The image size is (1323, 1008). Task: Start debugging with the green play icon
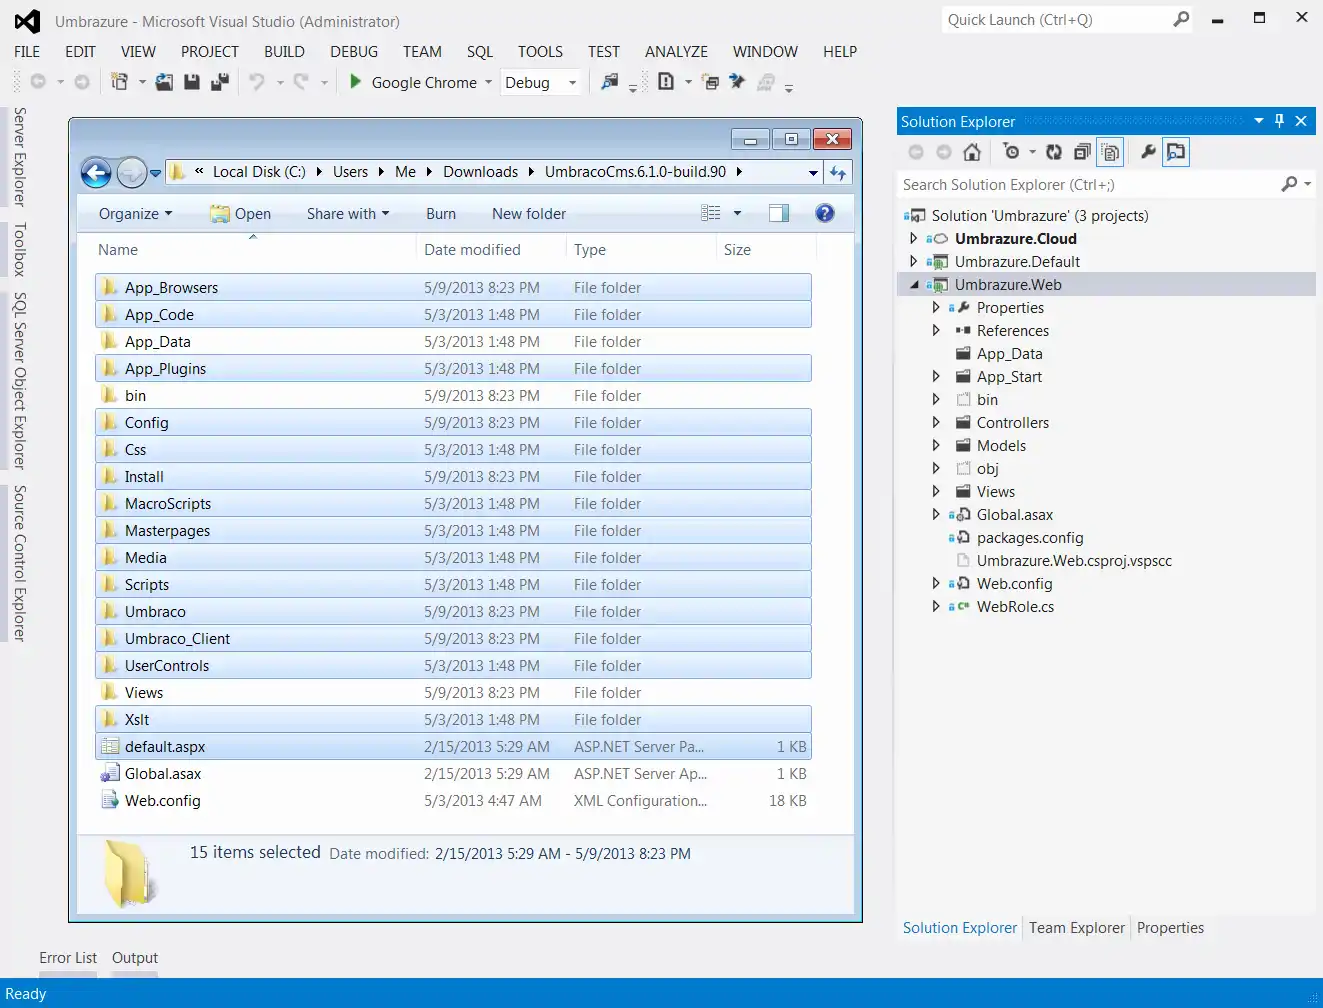355,82
